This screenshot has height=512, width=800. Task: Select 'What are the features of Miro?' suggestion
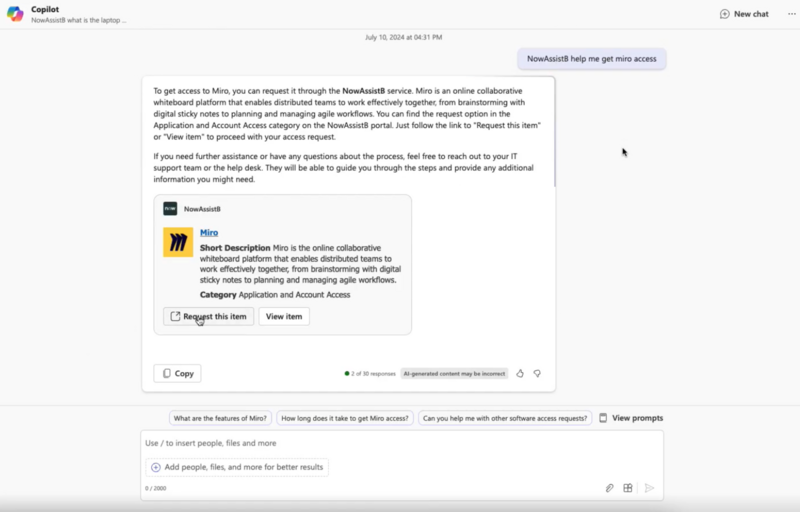point(220,418)
